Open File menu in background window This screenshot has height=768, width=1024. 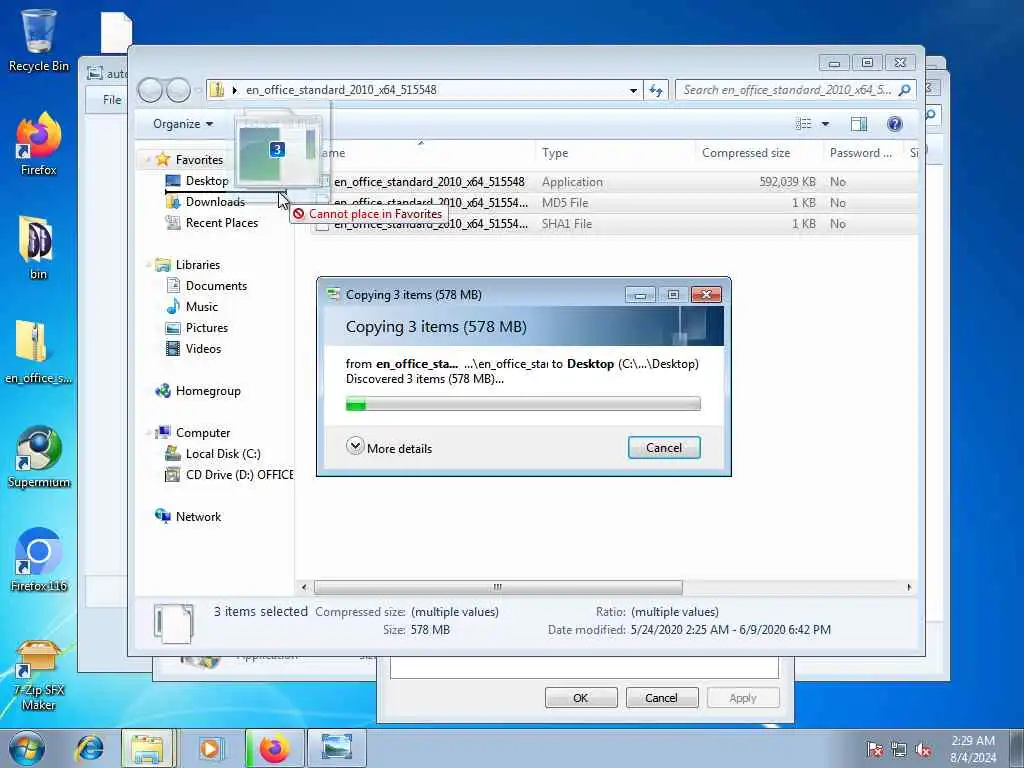point(112,99)
